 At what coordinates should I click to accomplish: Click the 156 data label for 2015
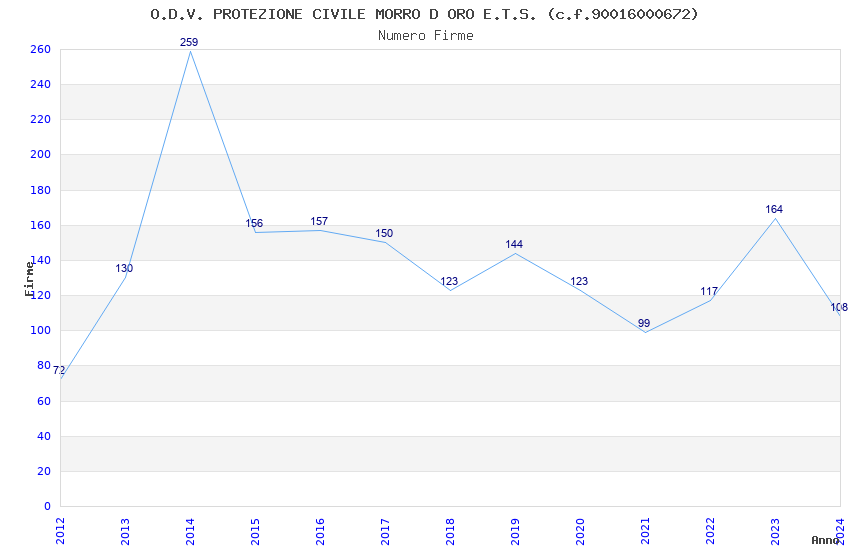pos(254,223)
